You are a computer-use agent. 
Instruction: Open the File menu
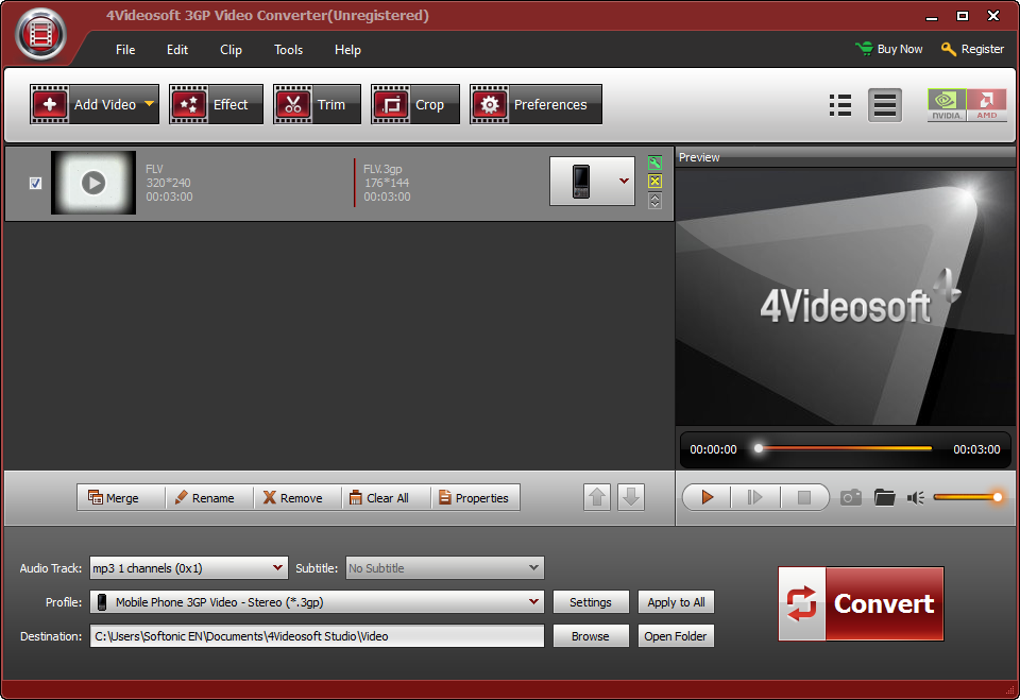[x=126, y=49]
